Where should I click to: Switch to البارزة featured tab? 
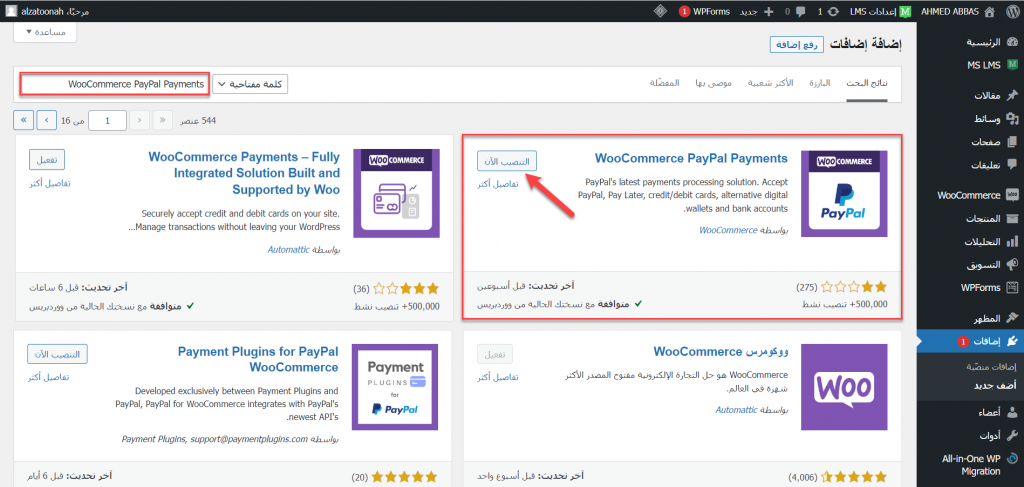click(819, 84)
